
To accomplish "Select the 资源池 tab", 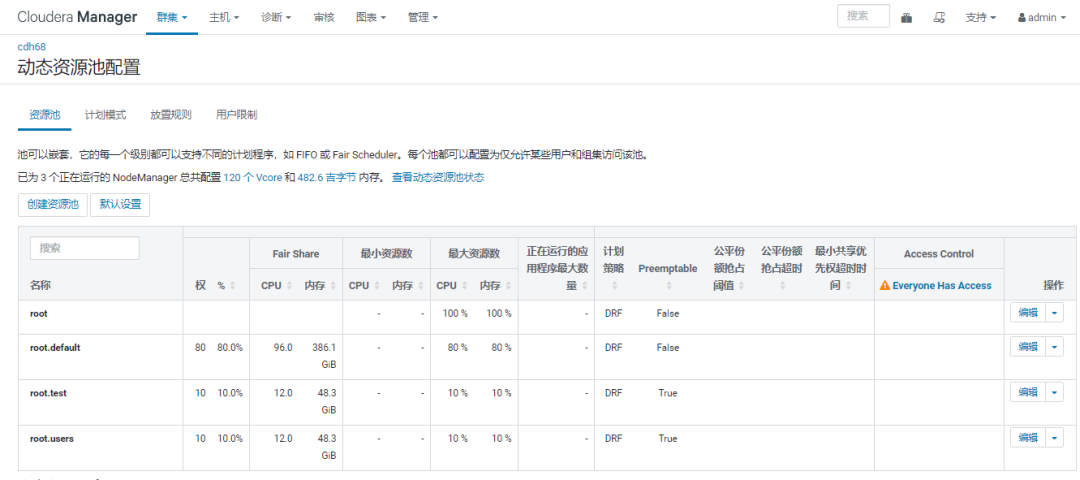I will click(44, 115).
